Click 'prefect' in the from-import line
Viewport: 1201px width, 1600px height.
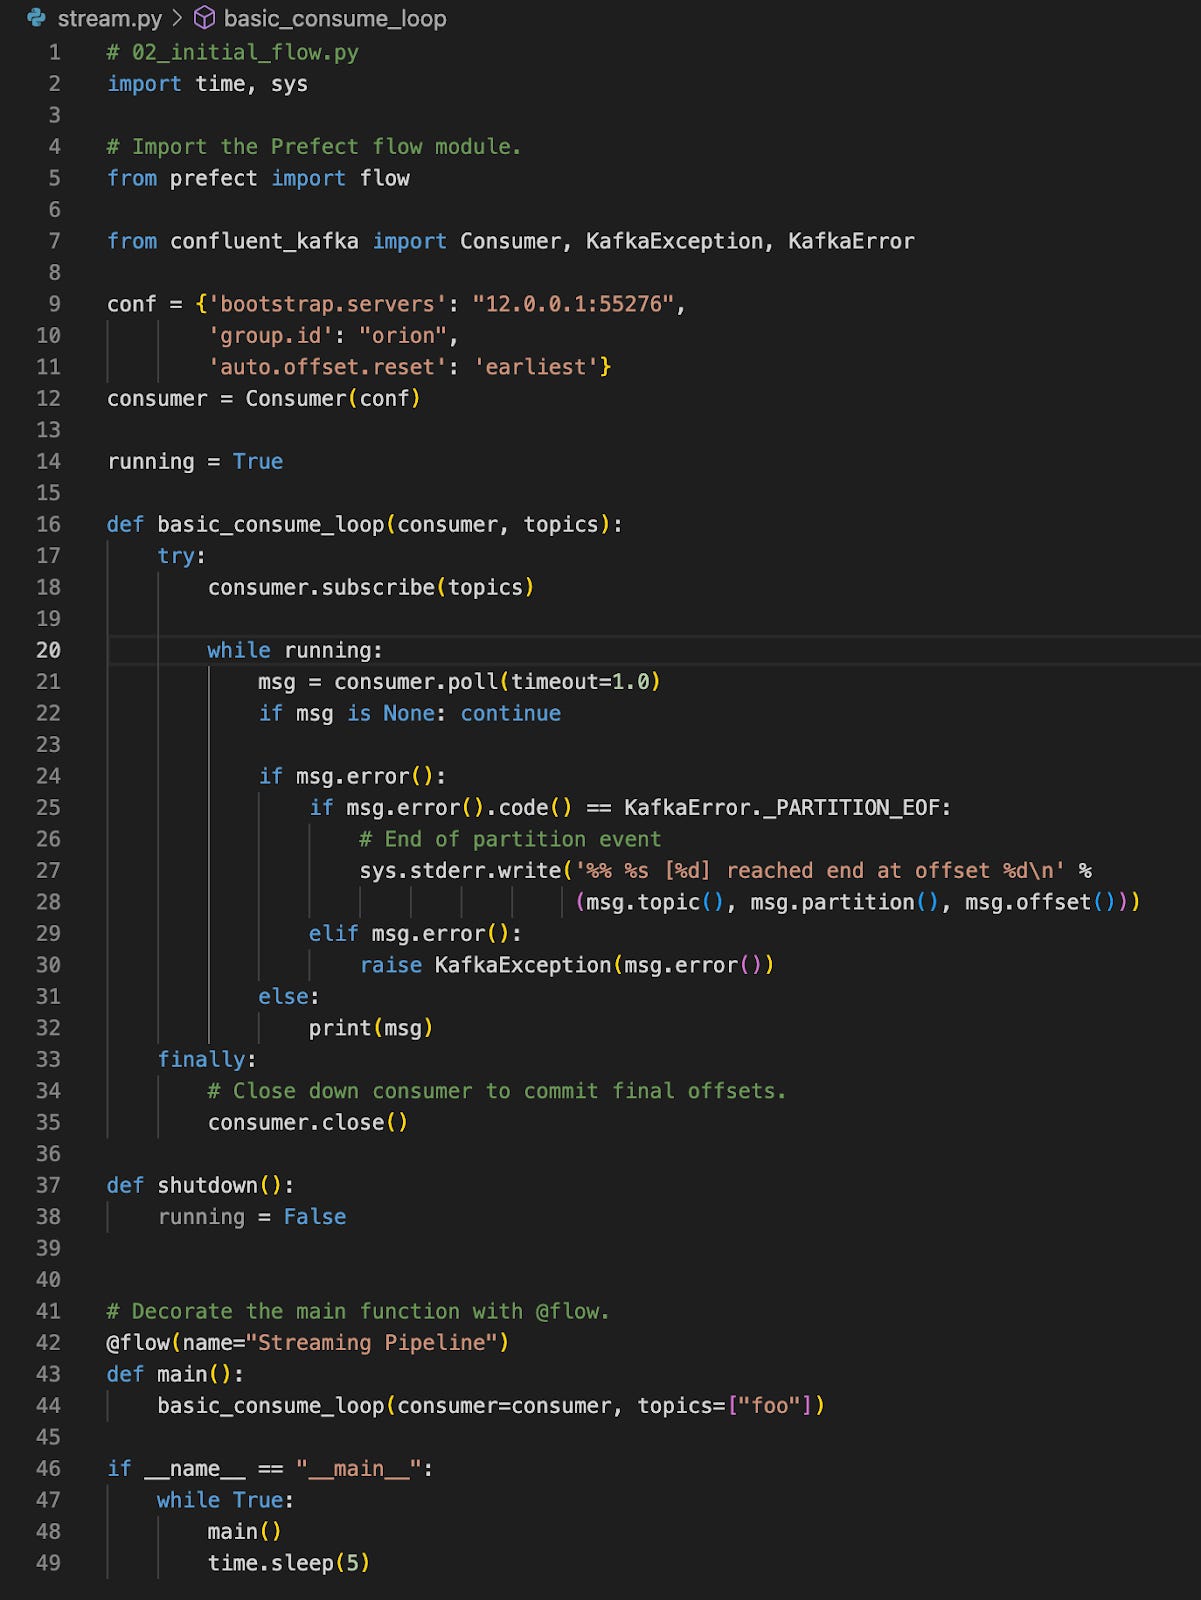(x=214, y=178)
